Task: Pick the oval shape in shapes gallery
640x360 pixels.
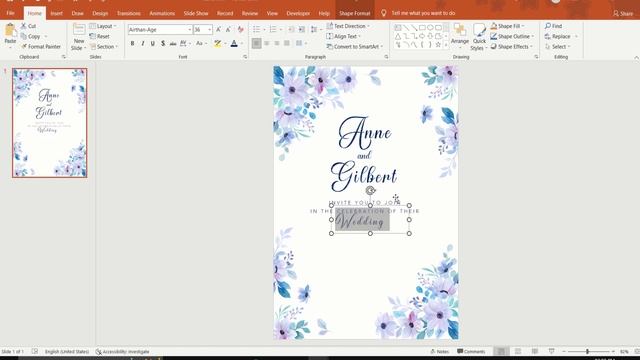Action: click(430, 28)
